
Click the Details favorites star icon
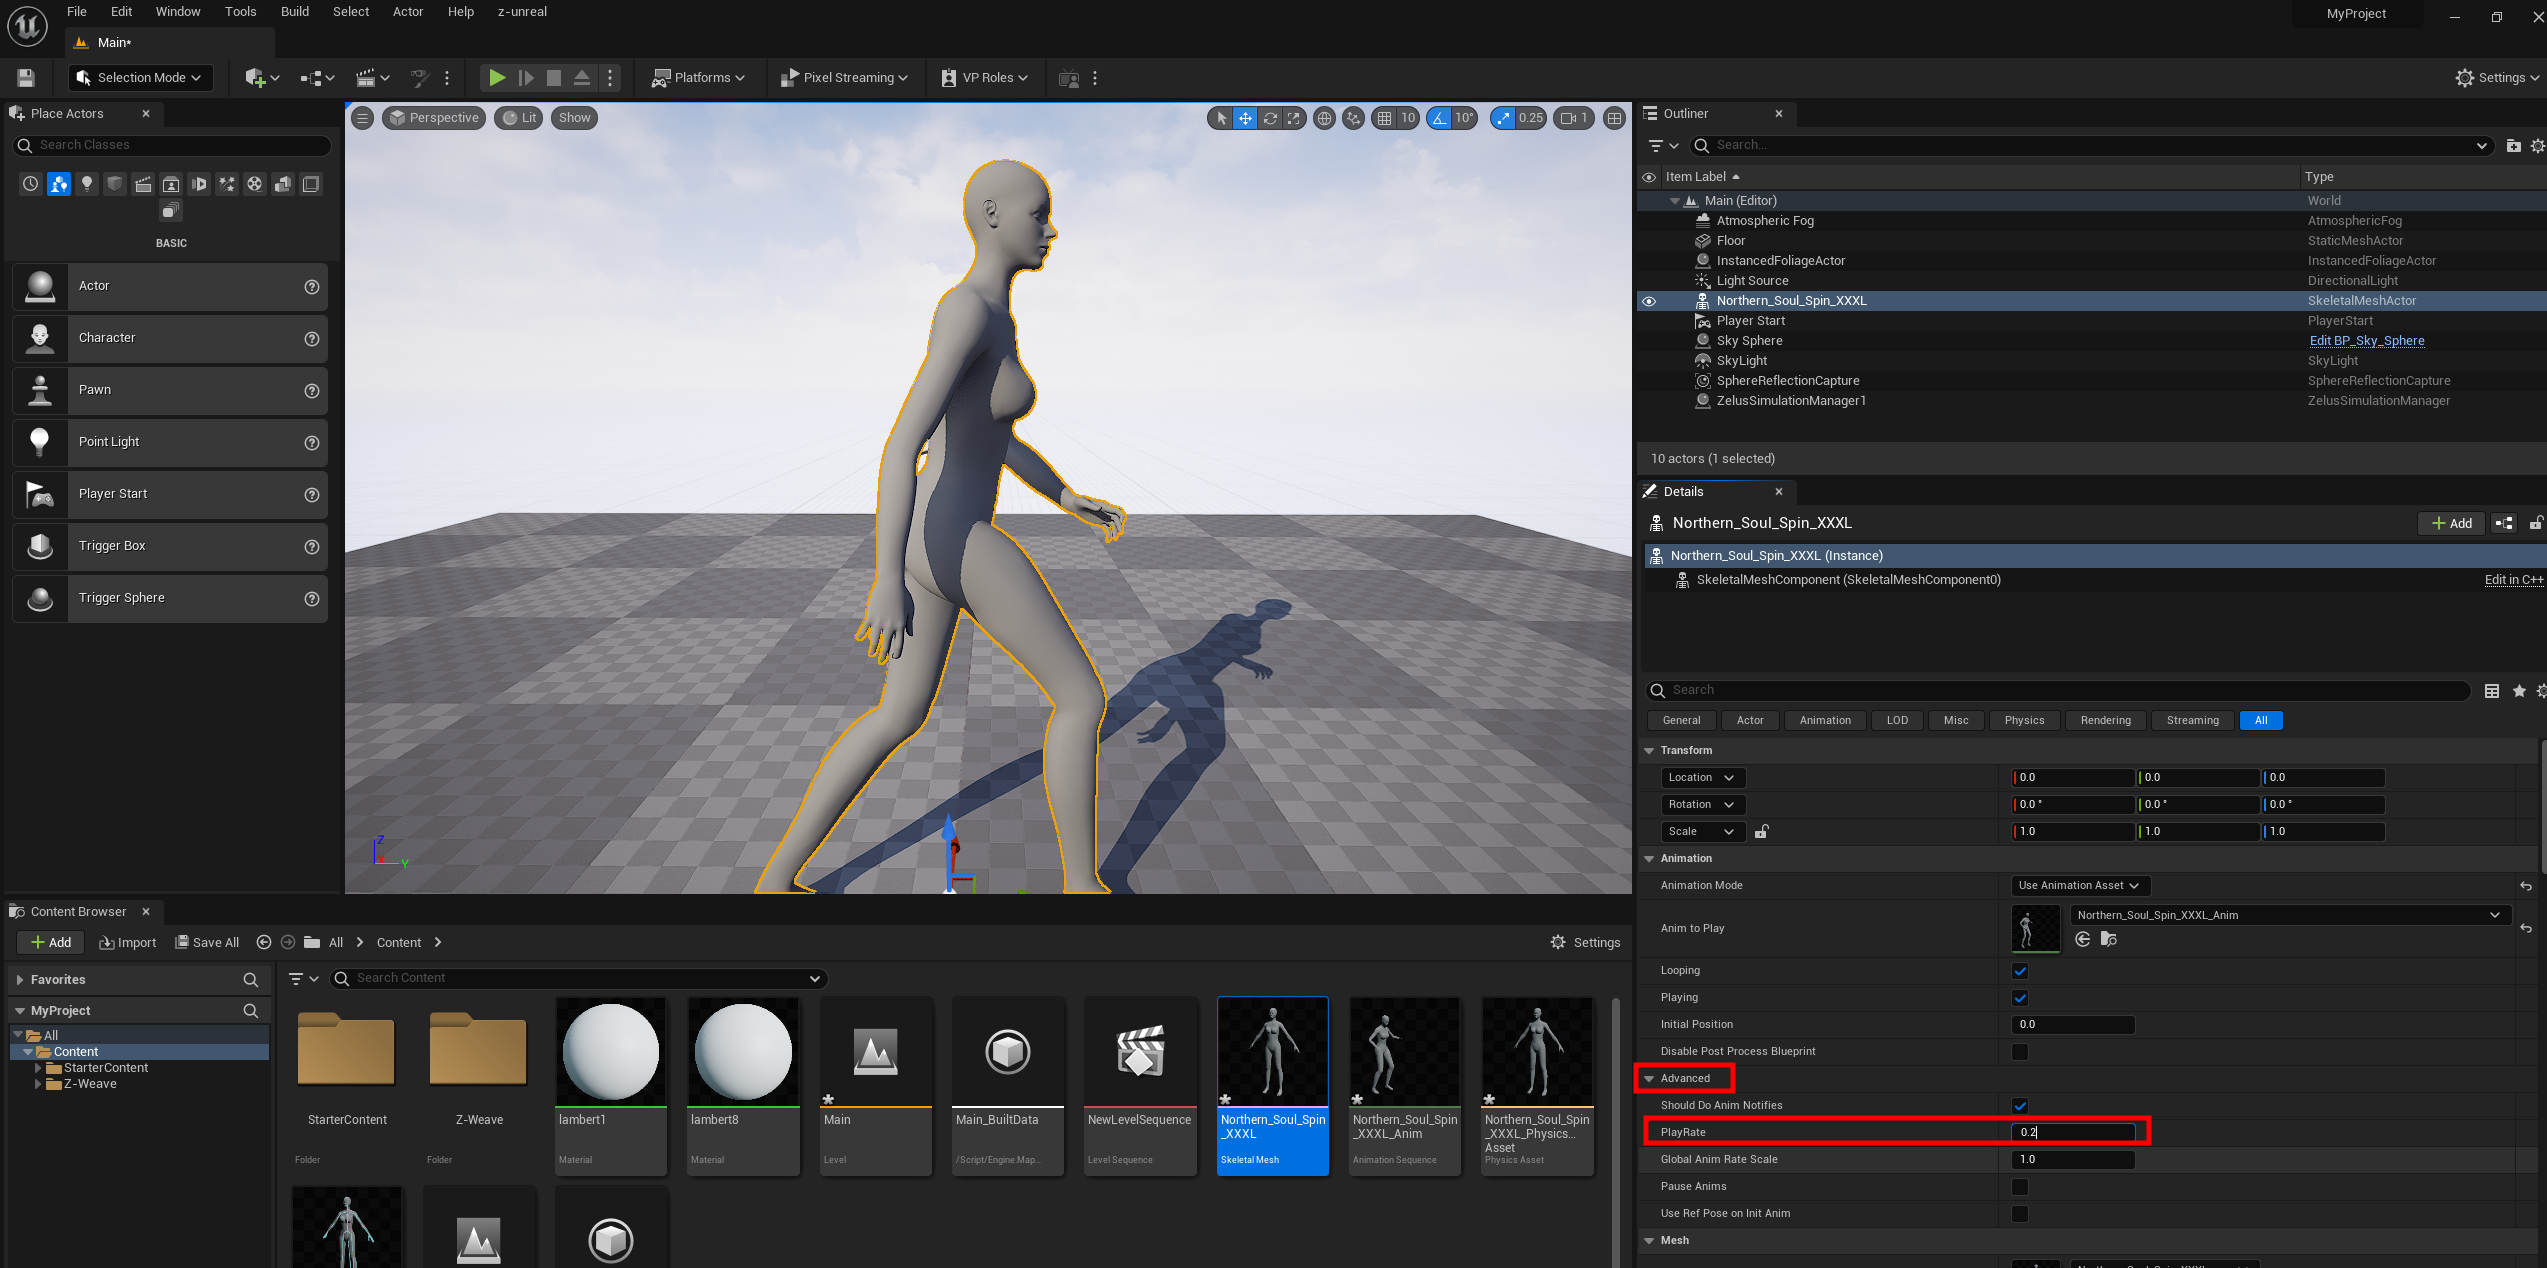pyautogui.click(x=2519, y=691)
